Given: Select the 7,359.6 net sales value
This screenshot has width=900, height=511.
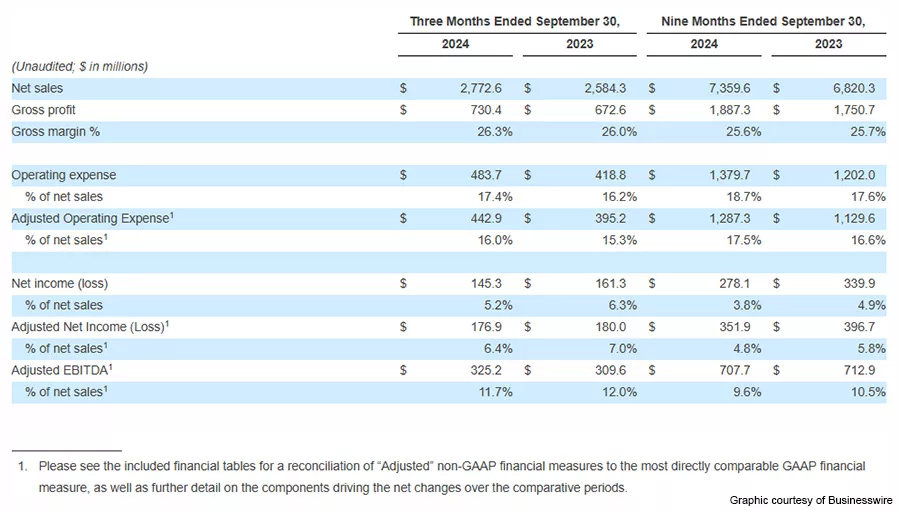Looking at the screenshot, I should pos(740,89).
